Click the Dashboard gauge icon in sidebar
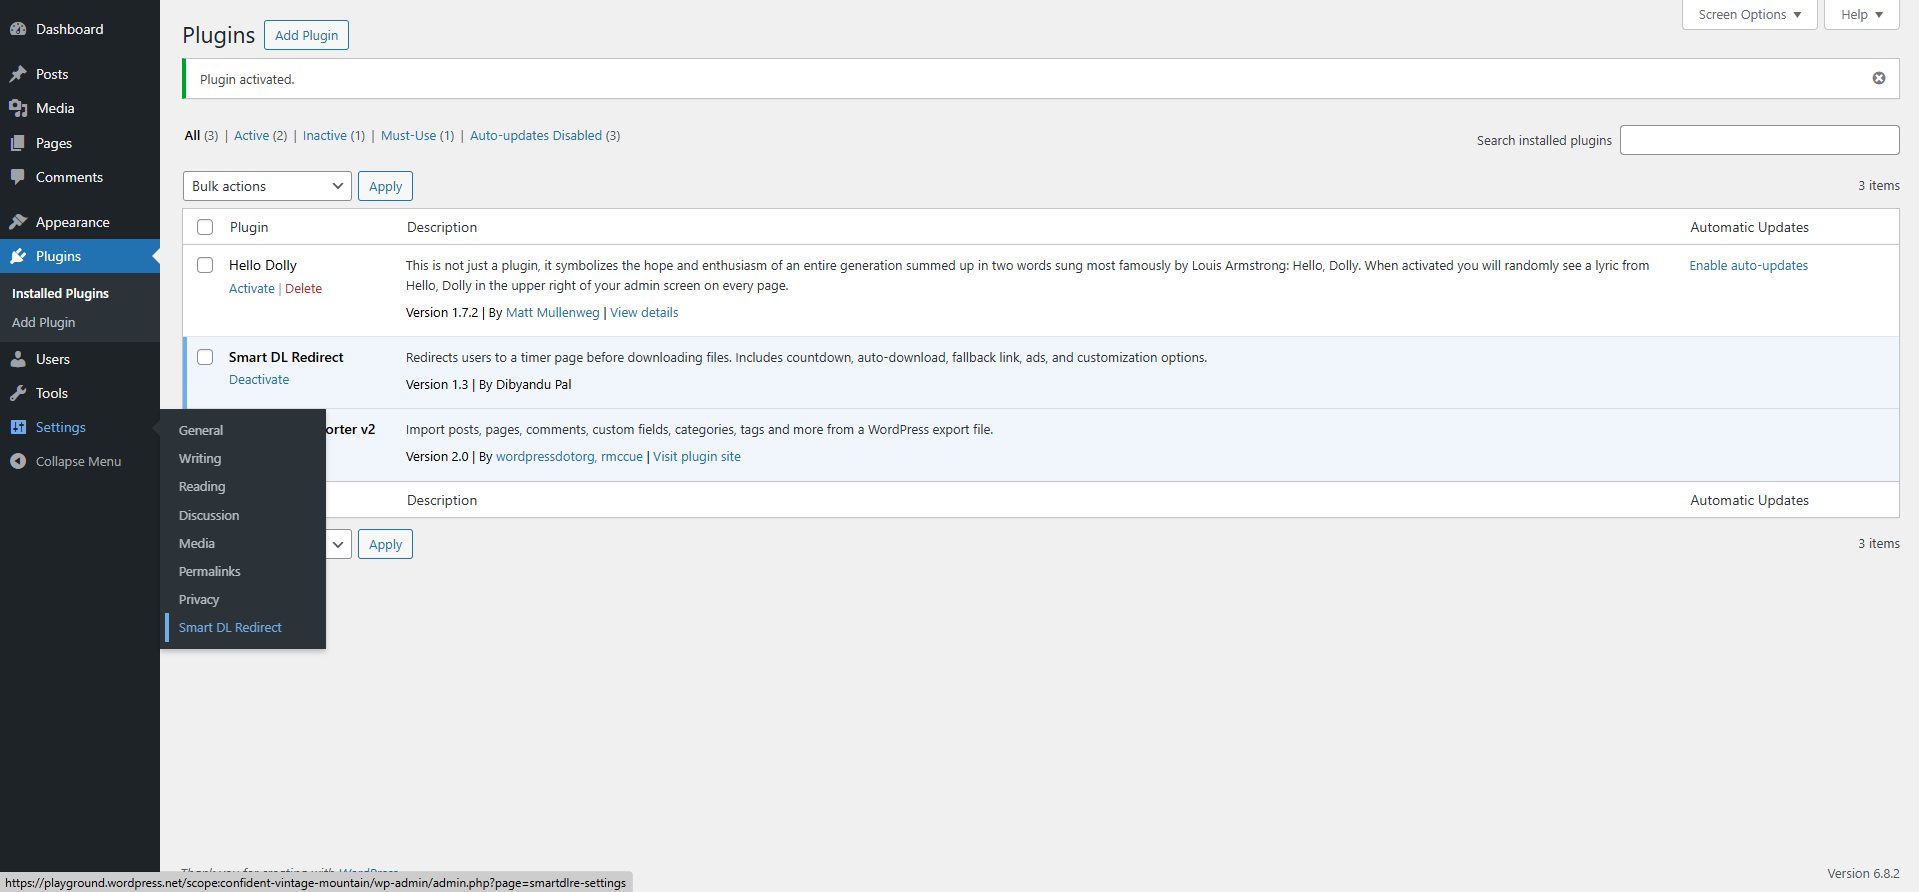The width and height of the screenshot is (1919, 892). (x=18, y=29)
